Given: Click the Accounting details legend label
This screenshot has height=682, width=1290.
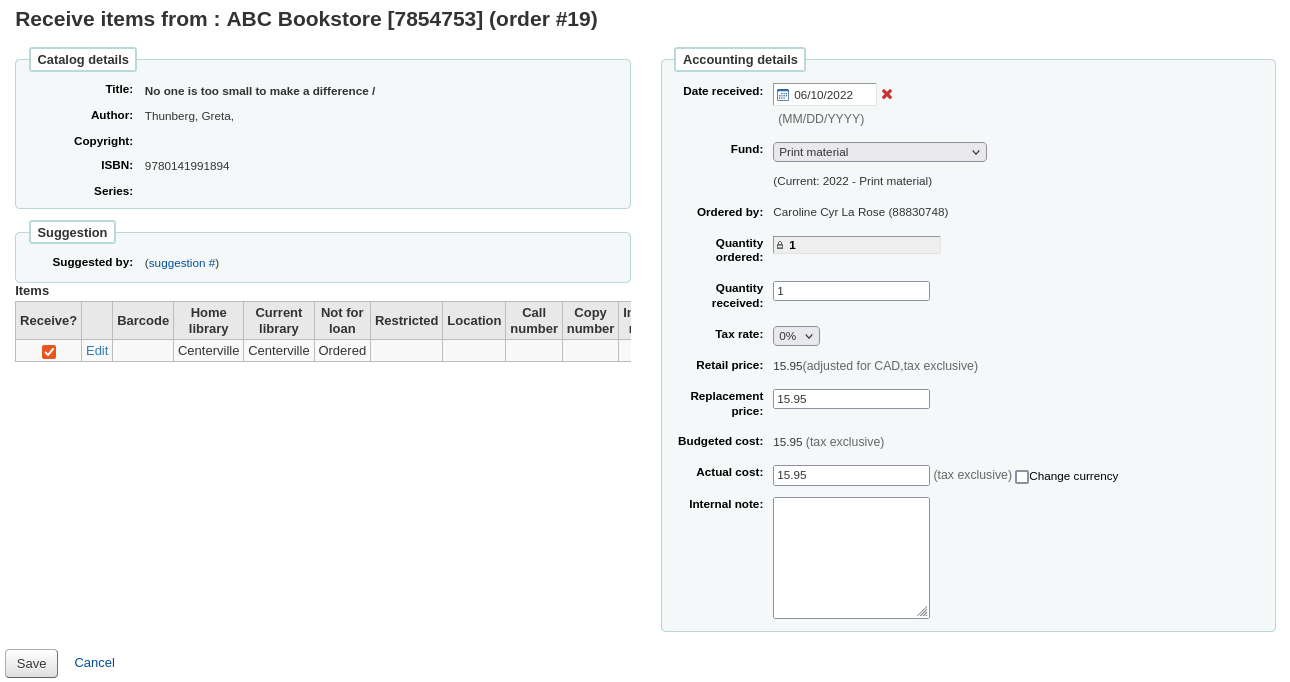Looking at the screenshot, I should (x=739, y=59).
